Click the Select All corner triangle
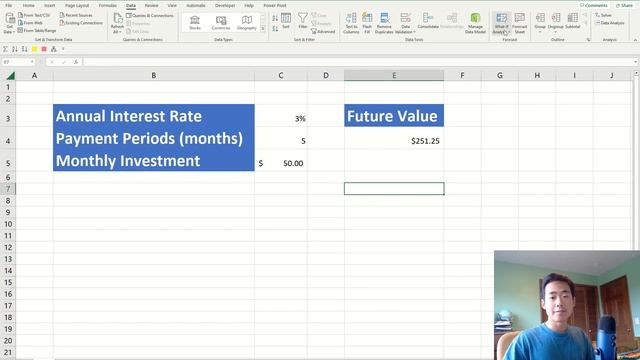The image size is (640, 360). (11, 76)
